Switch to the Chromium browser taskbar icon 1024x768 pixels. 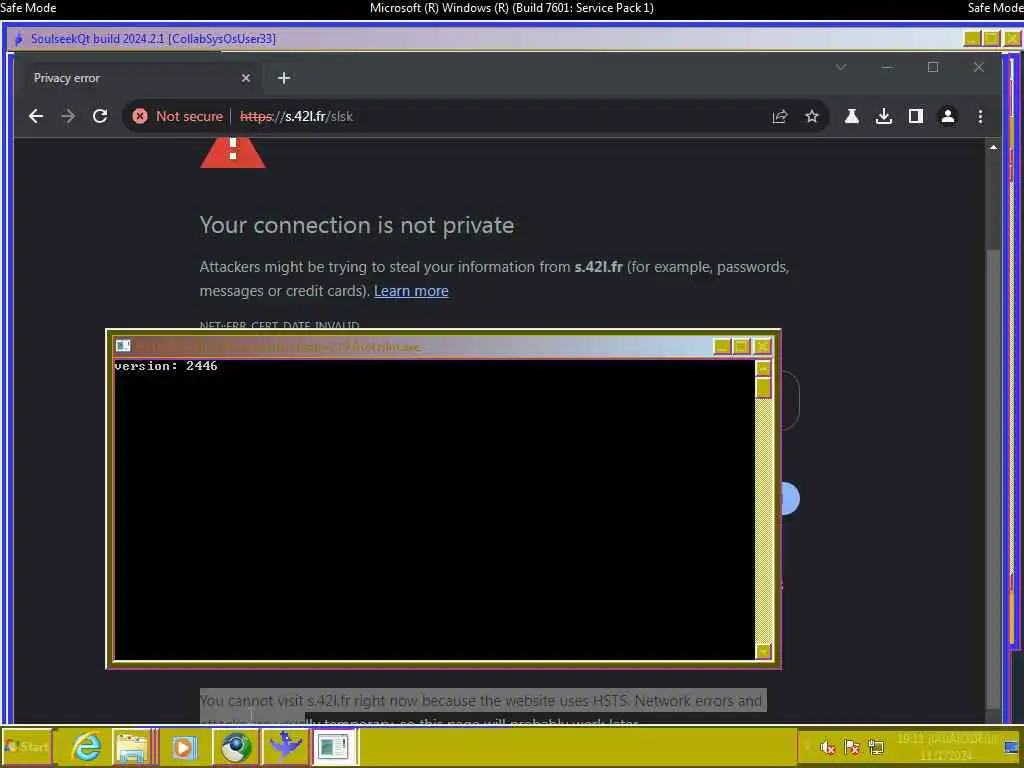point(236,746)
